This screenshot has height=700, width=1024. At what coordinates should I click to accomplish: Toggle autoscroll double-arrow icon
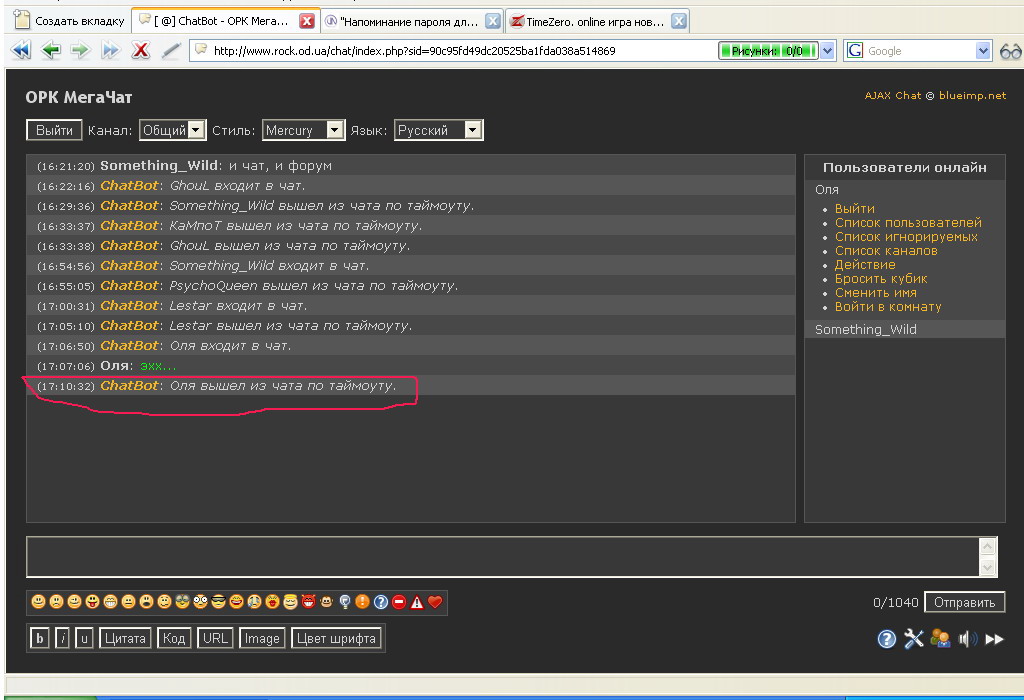point(994,639)
